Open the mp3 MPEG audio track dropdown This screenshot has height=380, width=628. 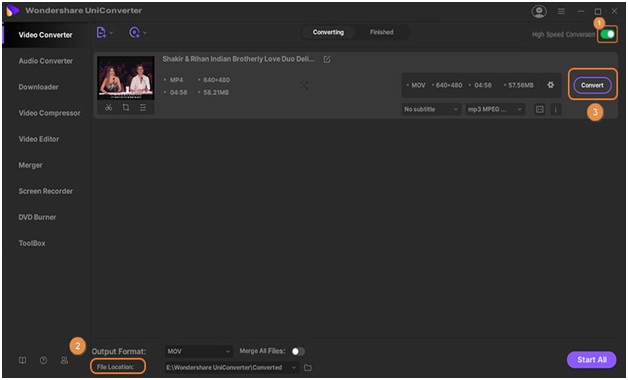point(495,109)
